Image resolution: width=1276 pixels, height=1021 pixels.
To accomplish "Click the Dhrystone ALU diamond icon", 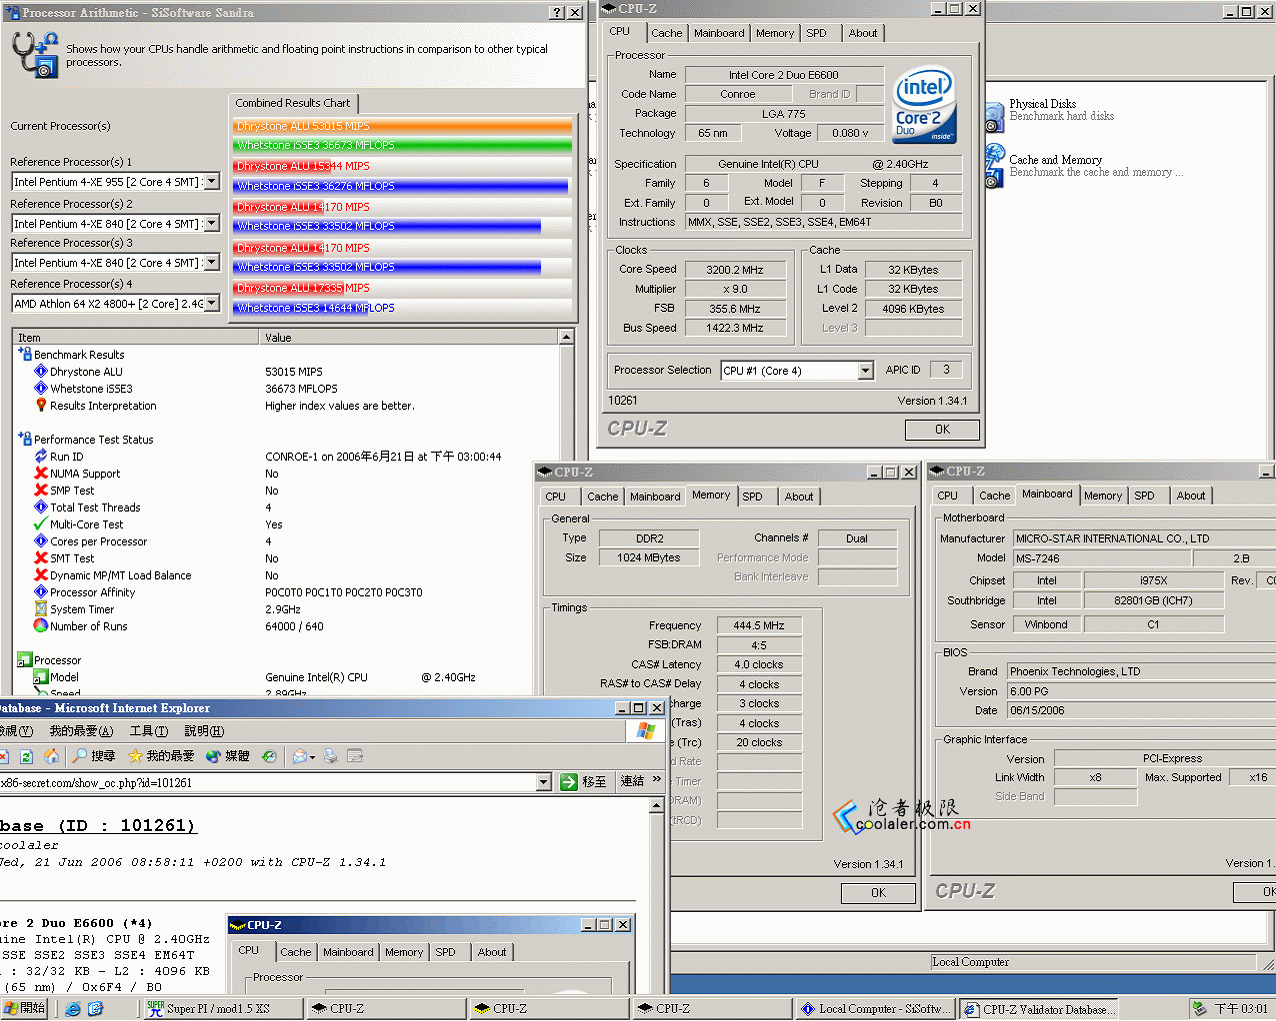I will [41, 371].
